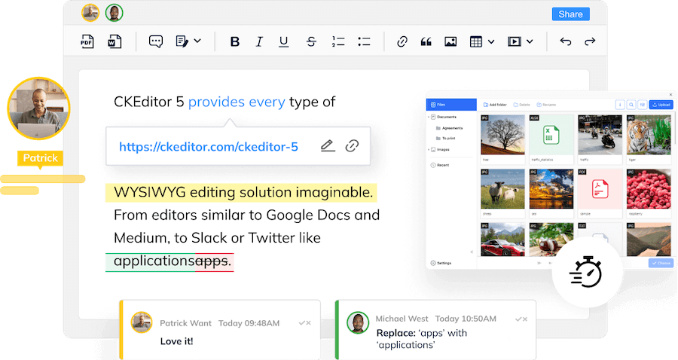Screen dimensions: 678x360
Task: Select the first collaborator avatar in header
Action: (x=90, y=13)
